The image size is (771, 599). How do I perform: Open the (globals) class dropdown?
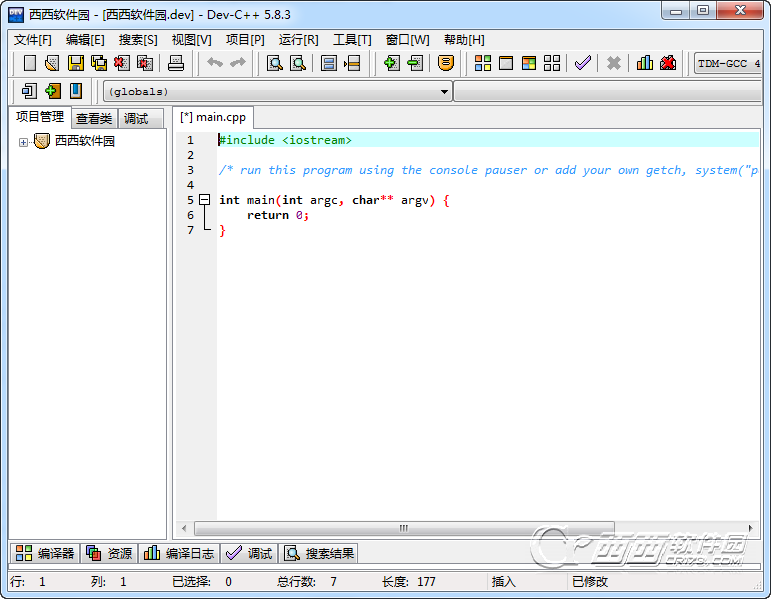pyautogui.click(x=278, y=92)
